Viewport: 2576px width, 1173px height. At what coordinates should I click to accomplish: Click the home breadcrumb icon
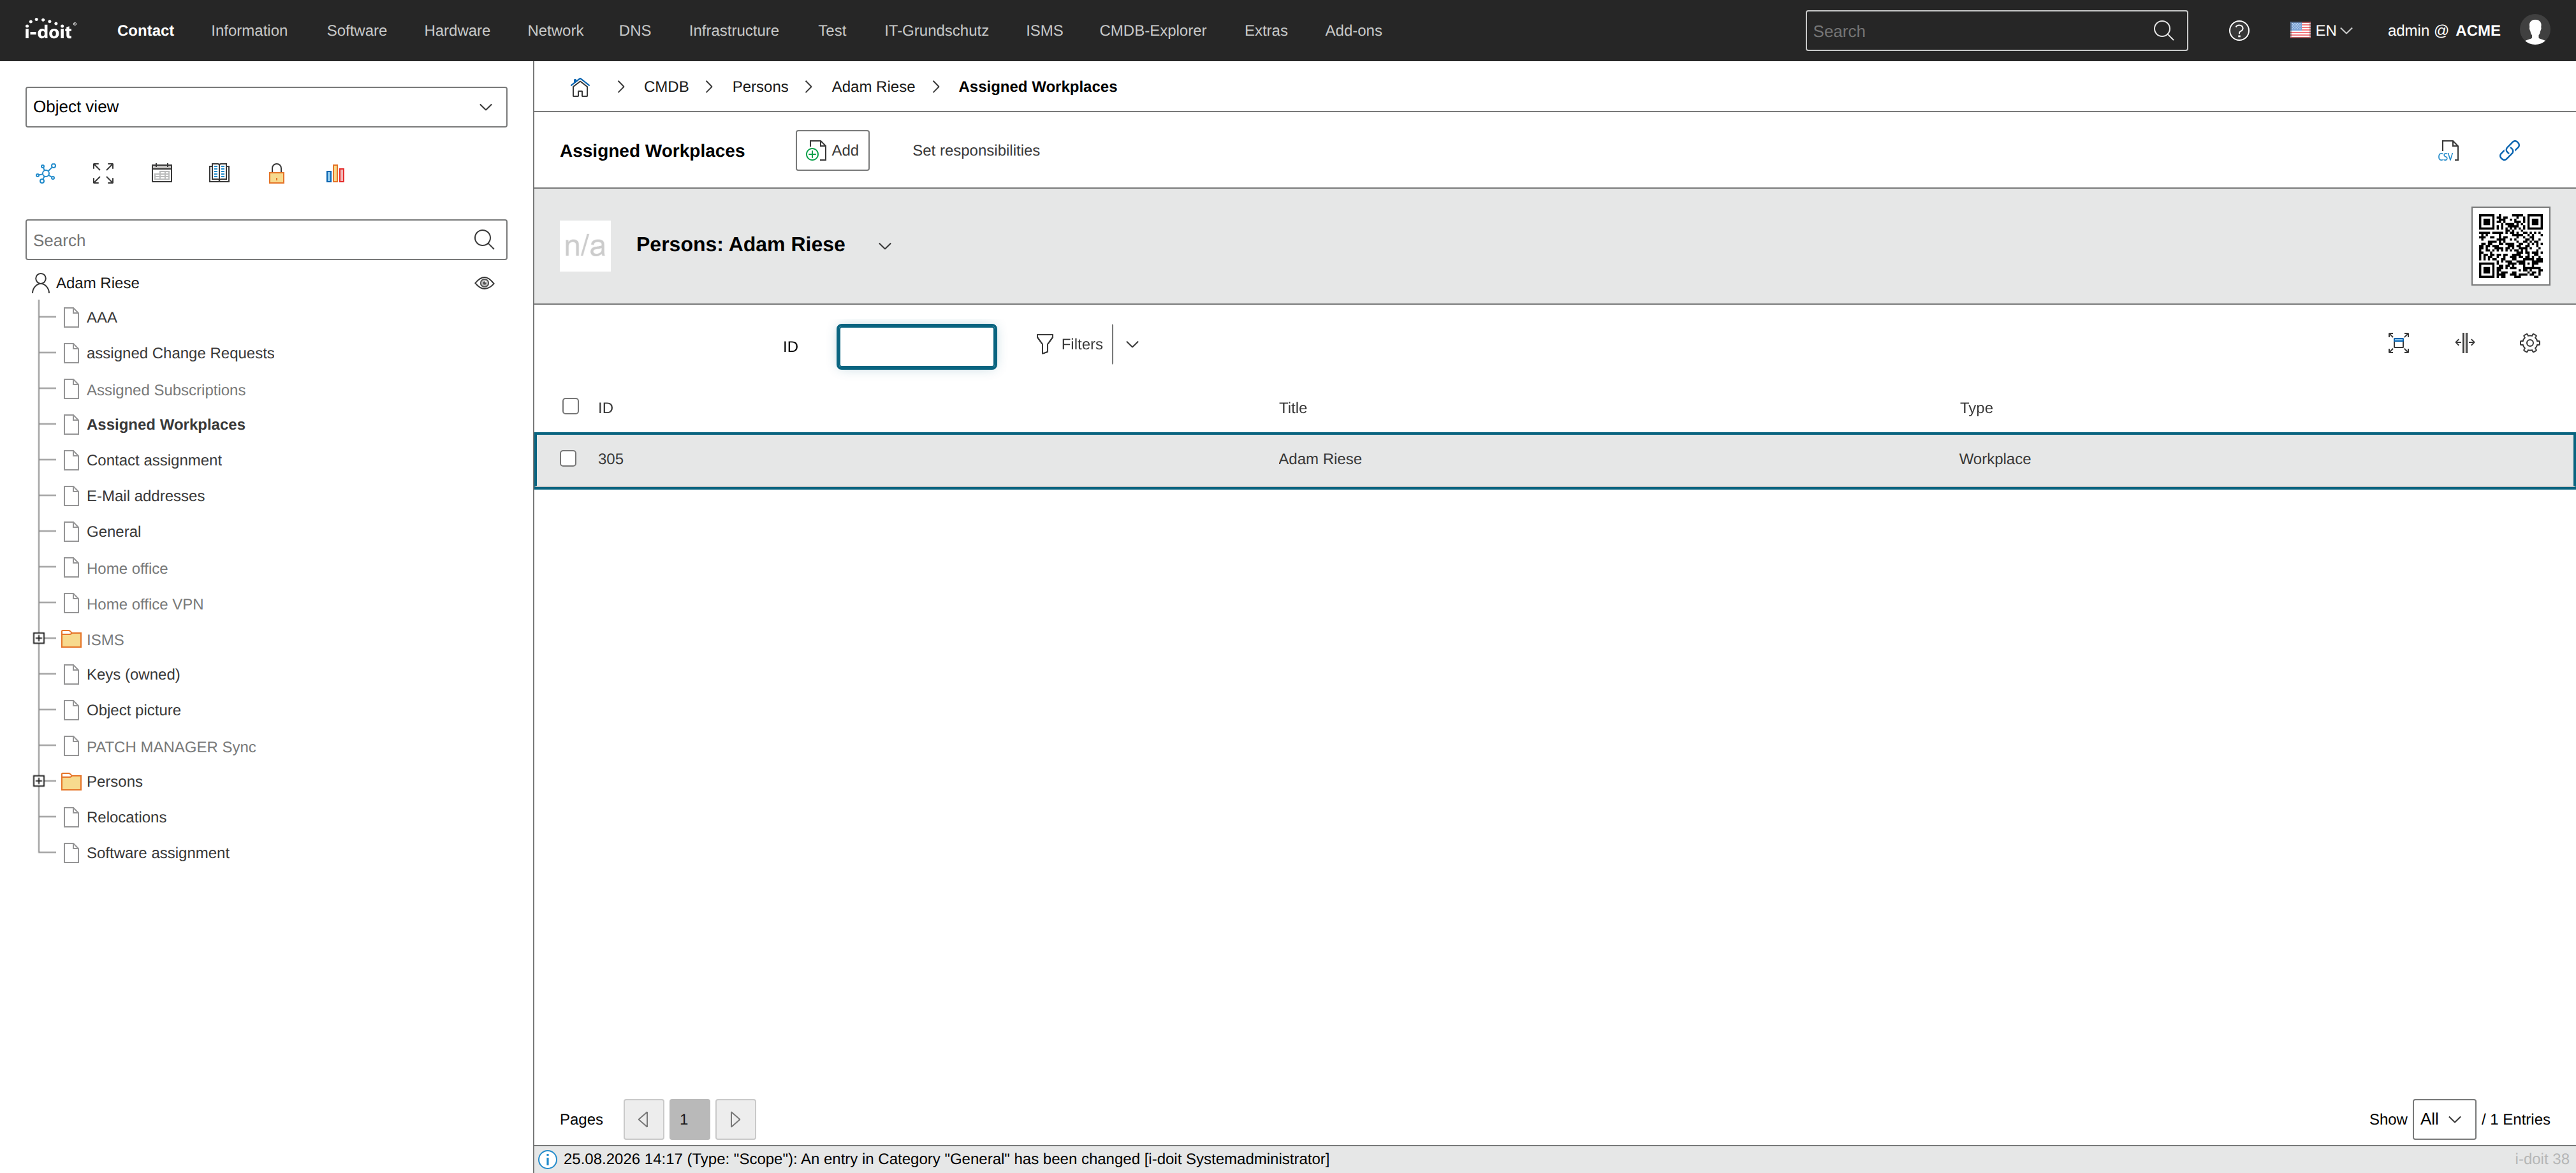[x=580, y=87]
